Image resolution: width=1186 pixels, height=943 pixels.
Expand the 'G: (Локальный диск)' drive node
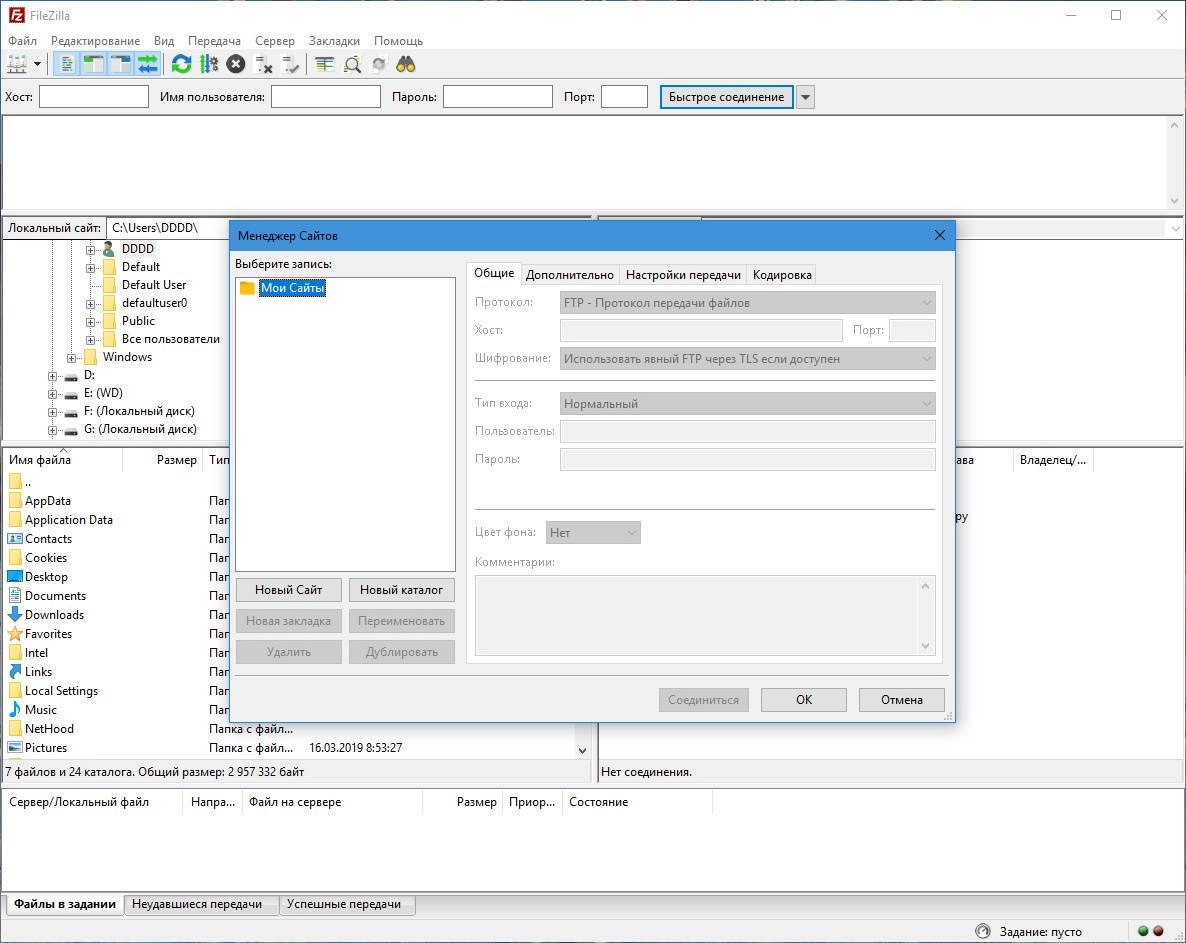(x=52, y=430)
